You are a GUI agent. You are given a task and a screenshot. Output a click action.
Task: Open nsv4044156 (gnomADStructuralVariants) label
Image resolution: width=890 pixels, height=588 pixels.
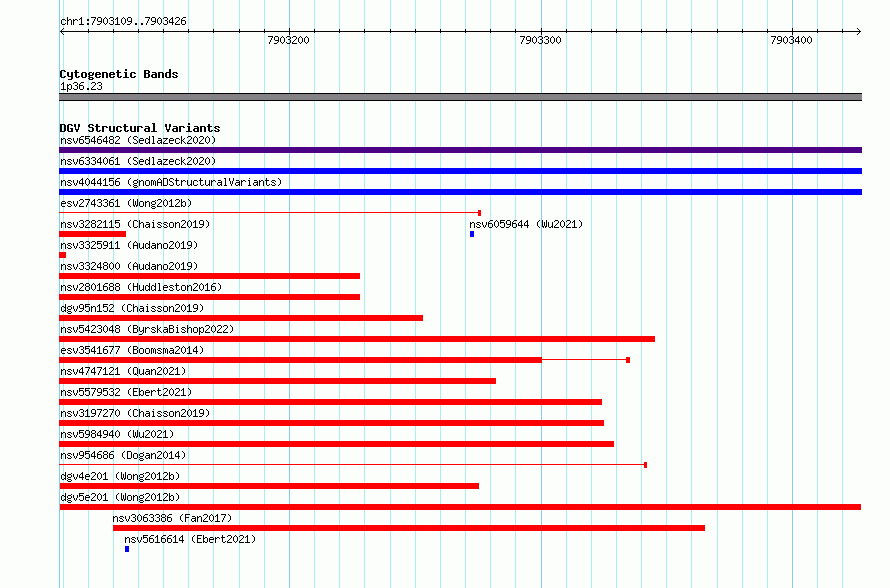point(171,182)
